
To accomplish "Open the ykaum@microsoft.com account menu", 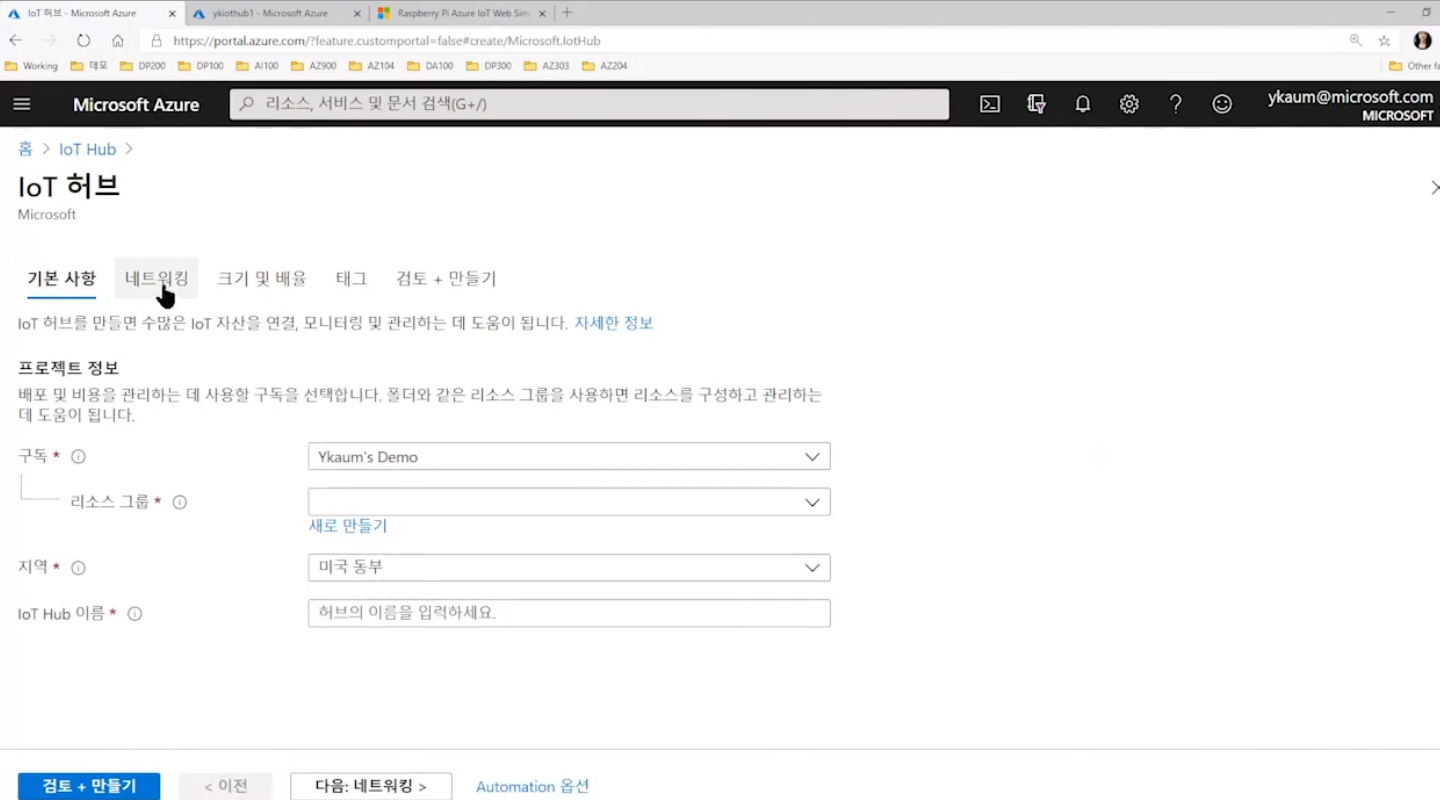I will [x=1350, y=104].
